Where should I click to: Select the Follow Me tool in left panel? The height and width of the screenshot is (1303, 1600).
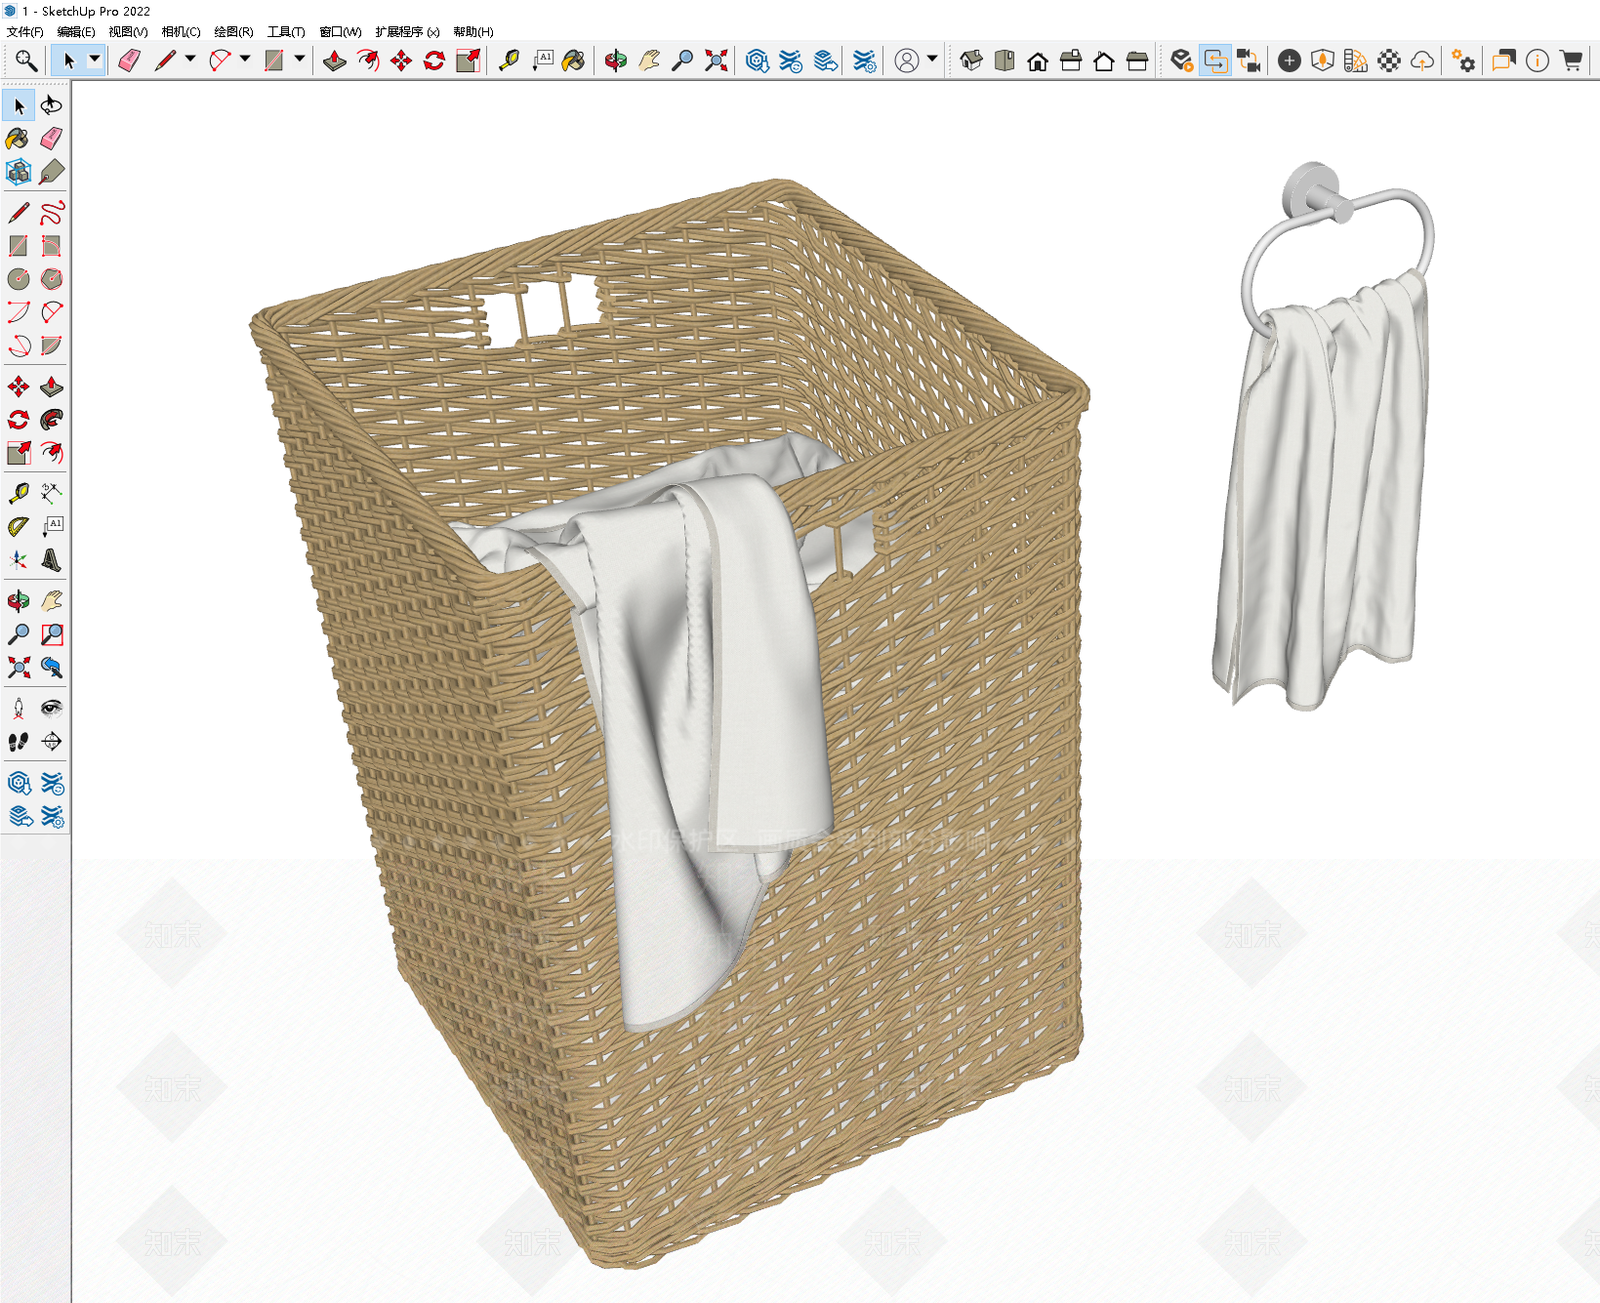52,420
